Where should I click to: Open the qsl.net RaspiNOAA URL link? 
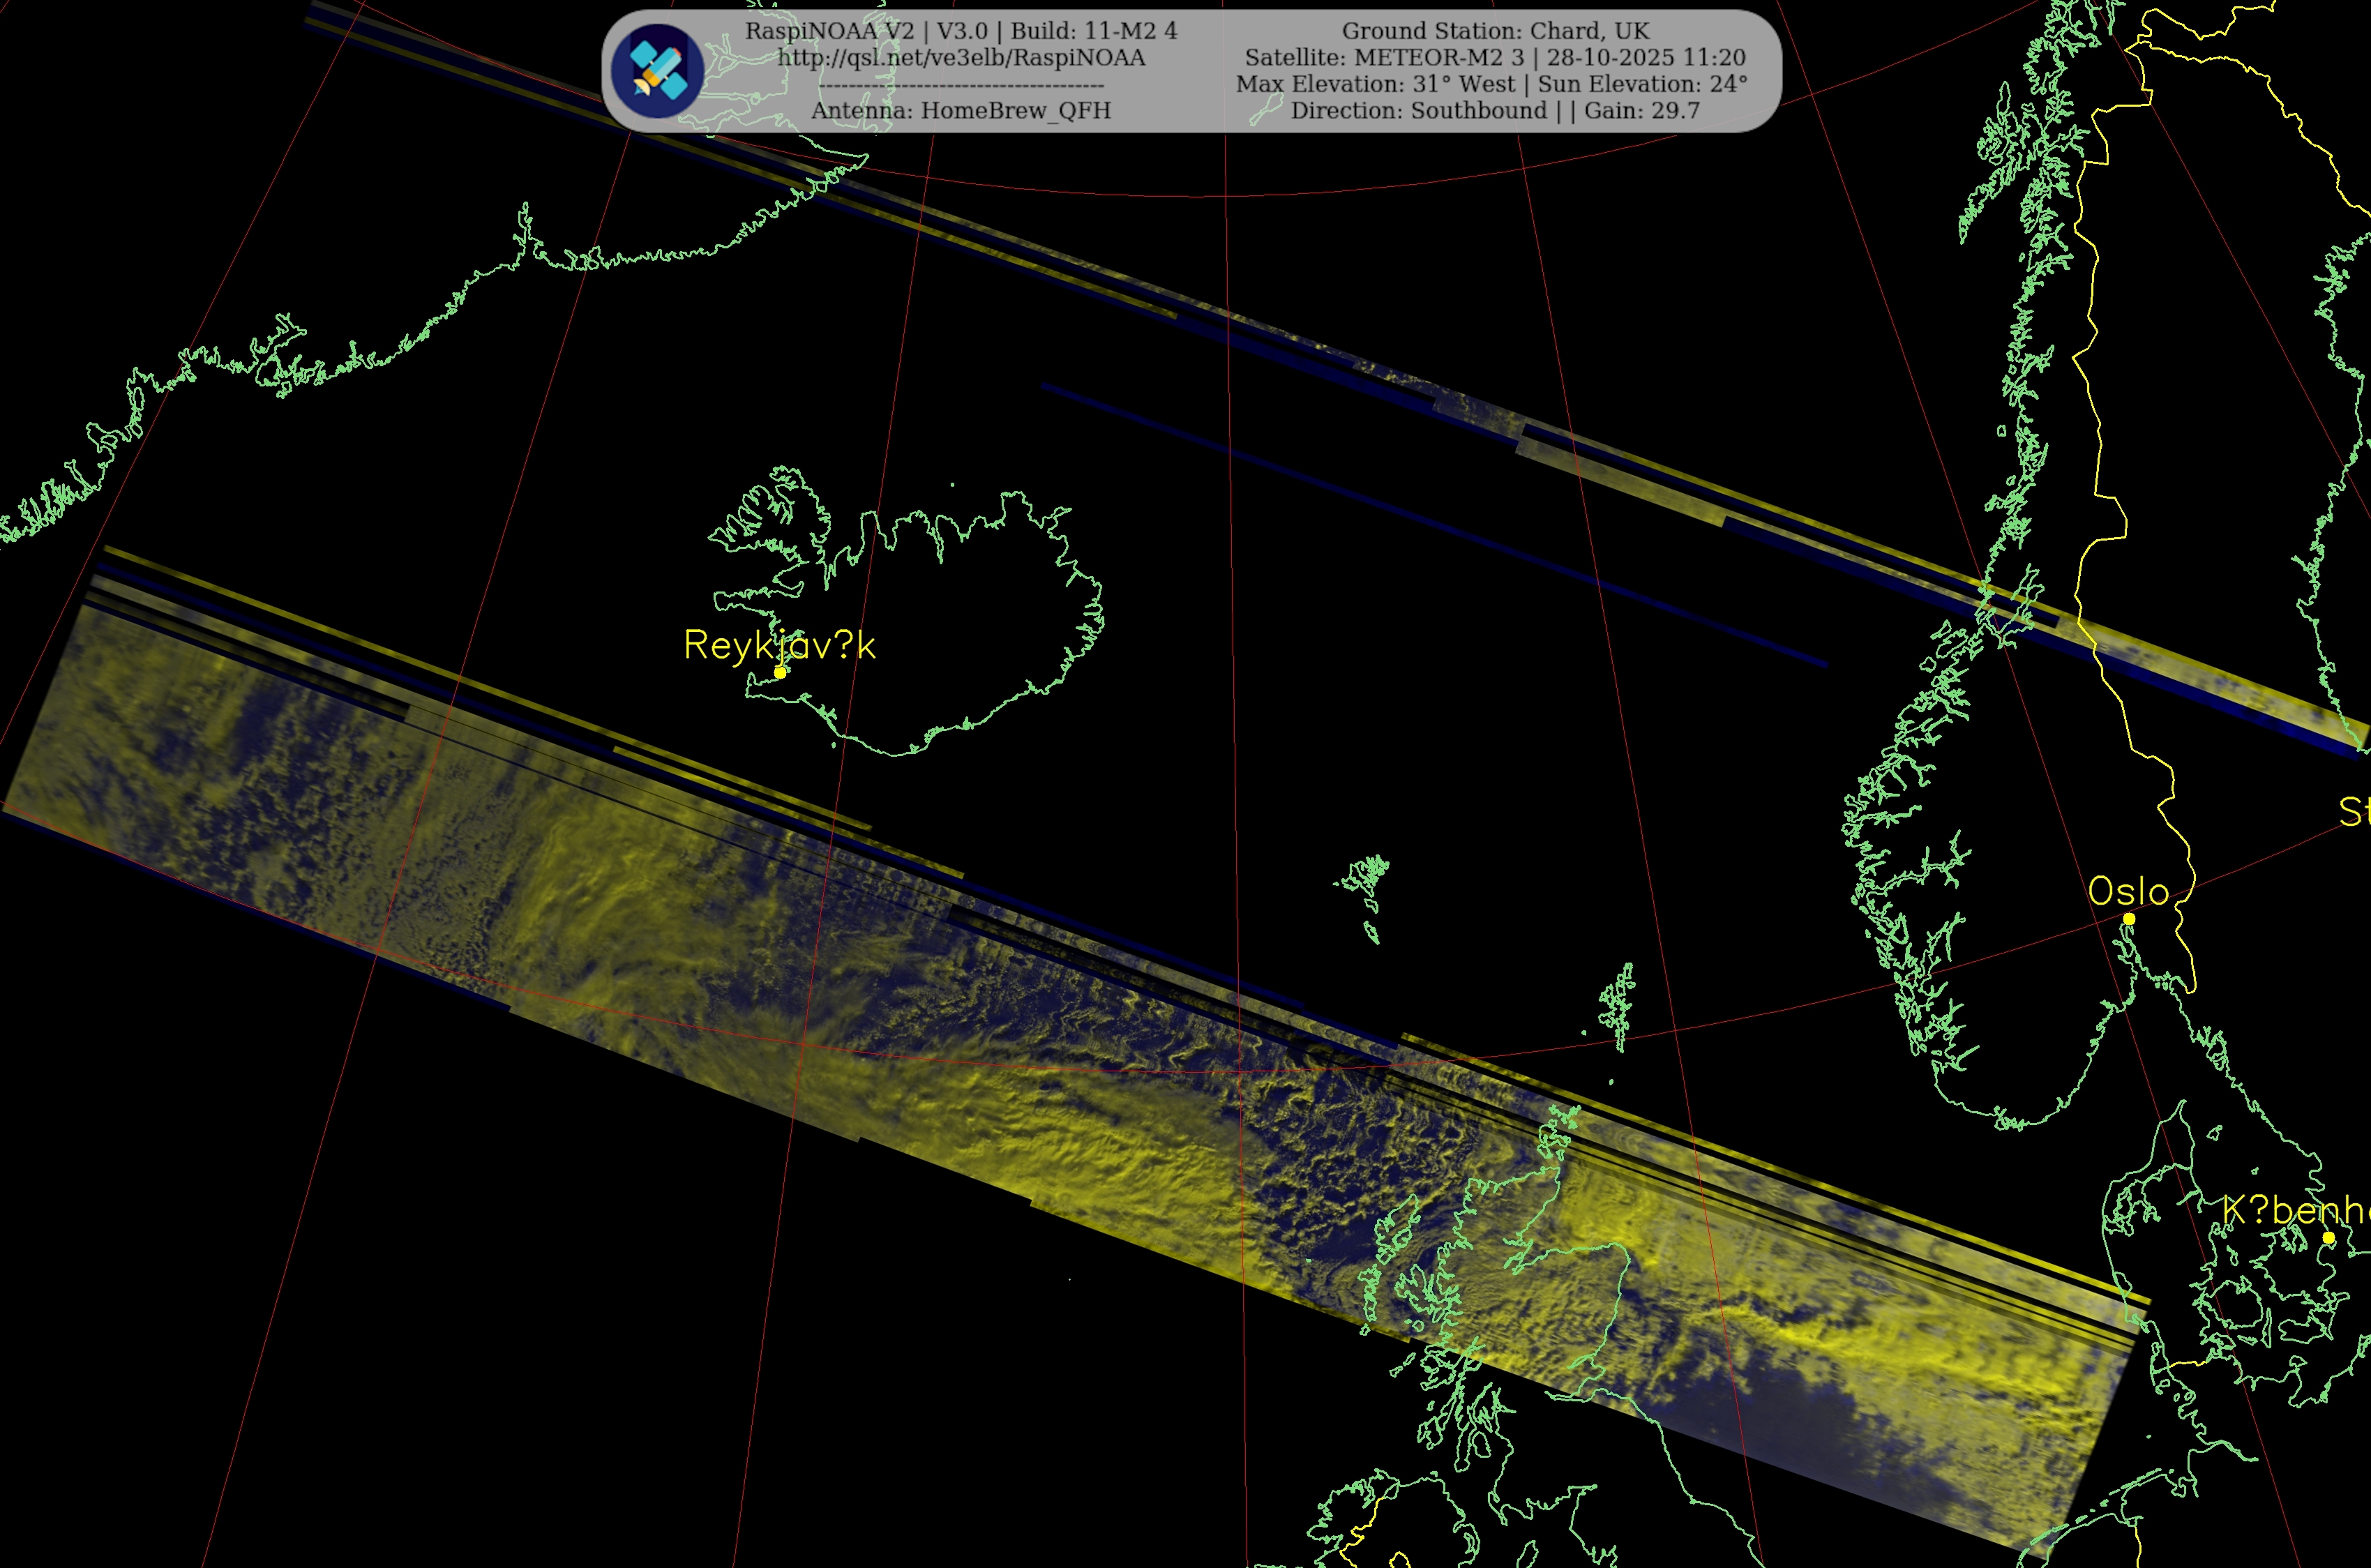click(961, 58)
